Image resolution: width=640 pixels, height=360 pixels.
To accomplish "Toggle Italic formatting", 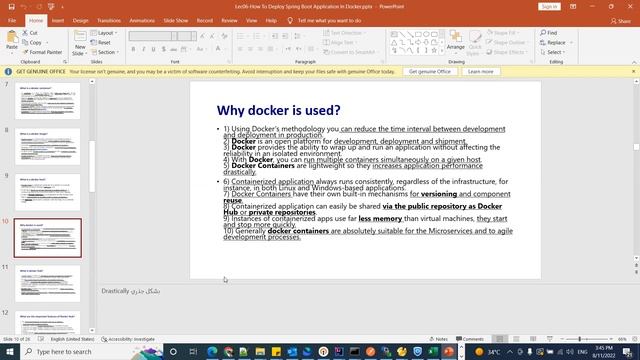I will [x=144, y=49].
